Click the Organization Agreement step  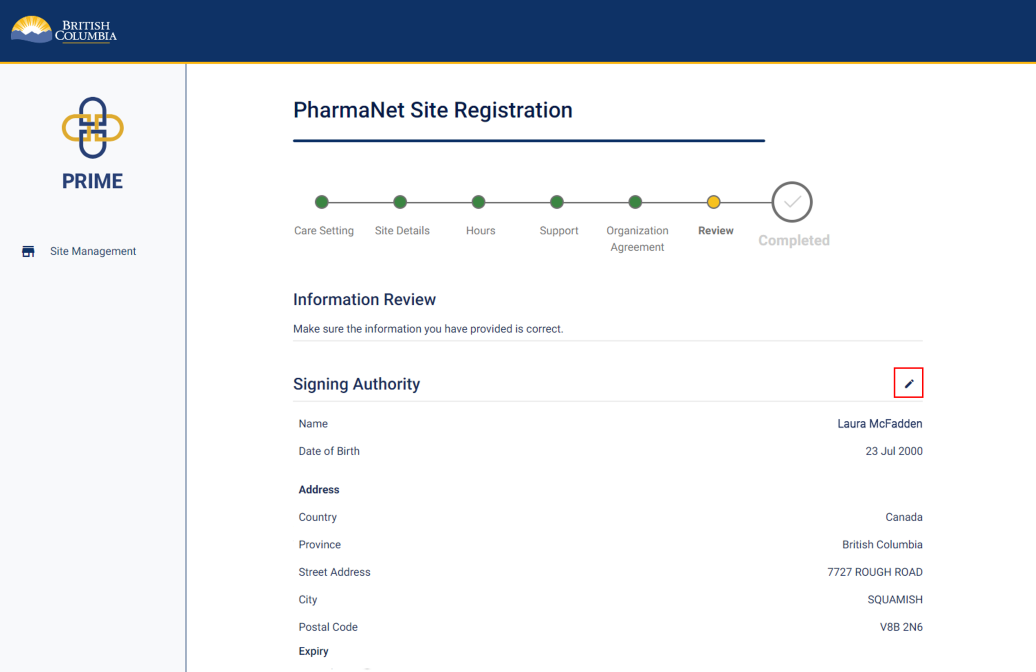click(x=636, y=201)
